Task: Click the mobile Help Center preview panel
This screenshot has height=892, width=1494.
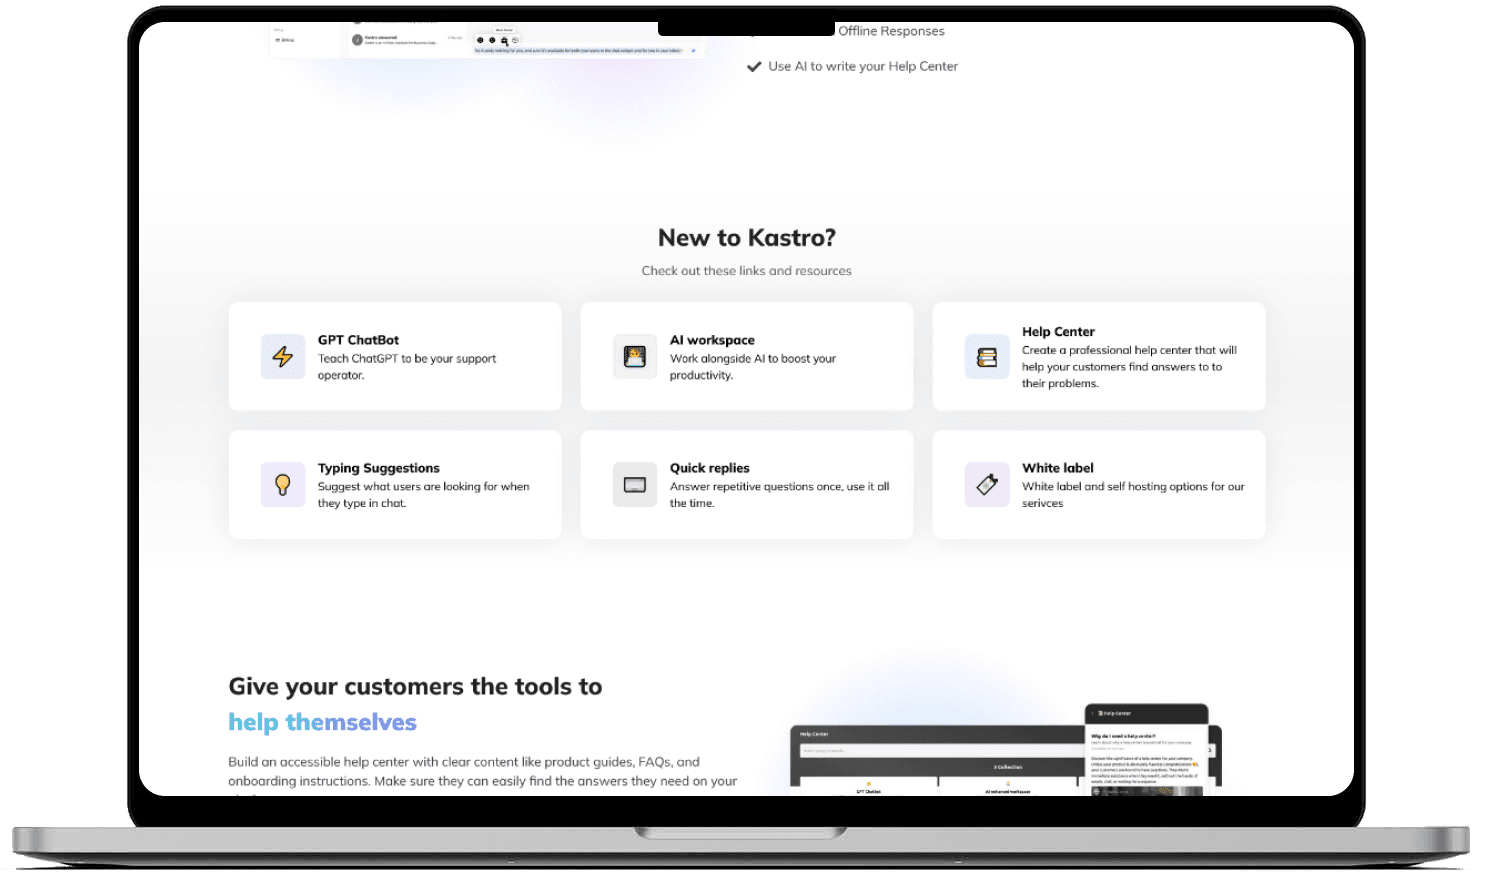Action: click(1147, 750)
